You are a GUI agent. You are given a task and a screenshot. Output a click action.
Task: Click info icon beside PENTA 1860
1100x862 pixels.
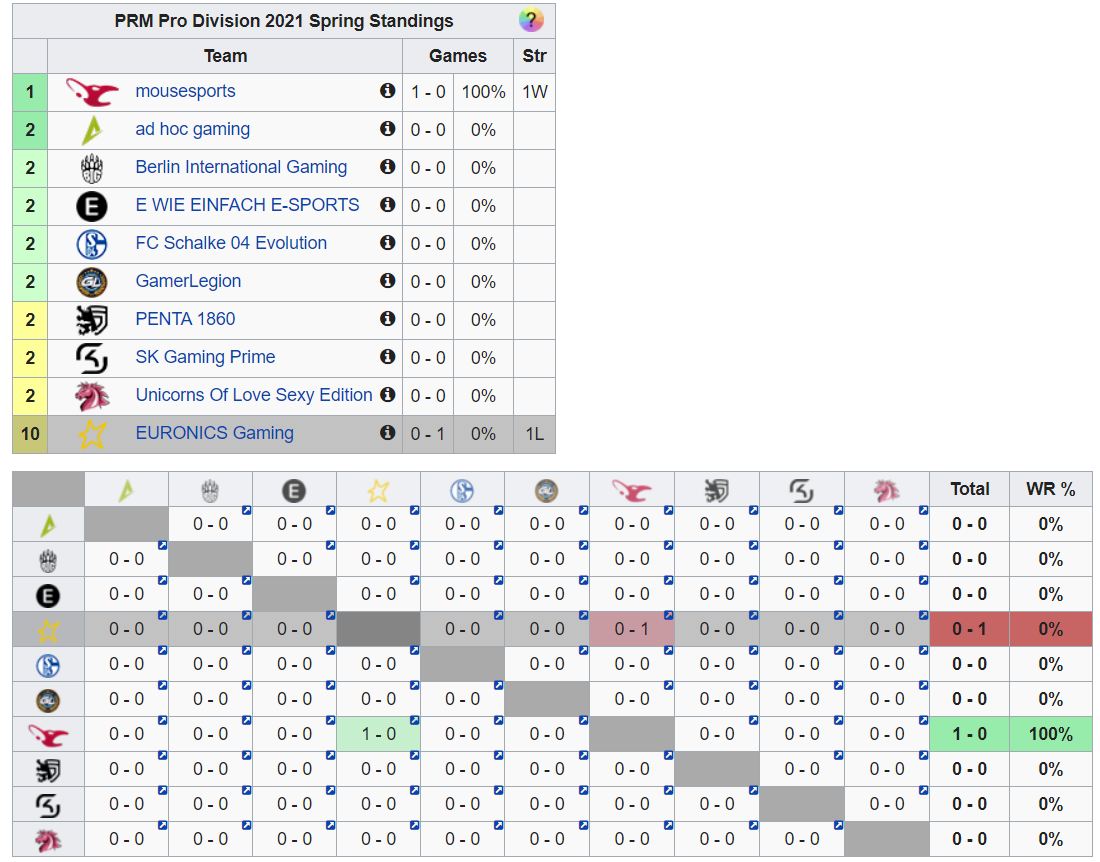[388, 319]
